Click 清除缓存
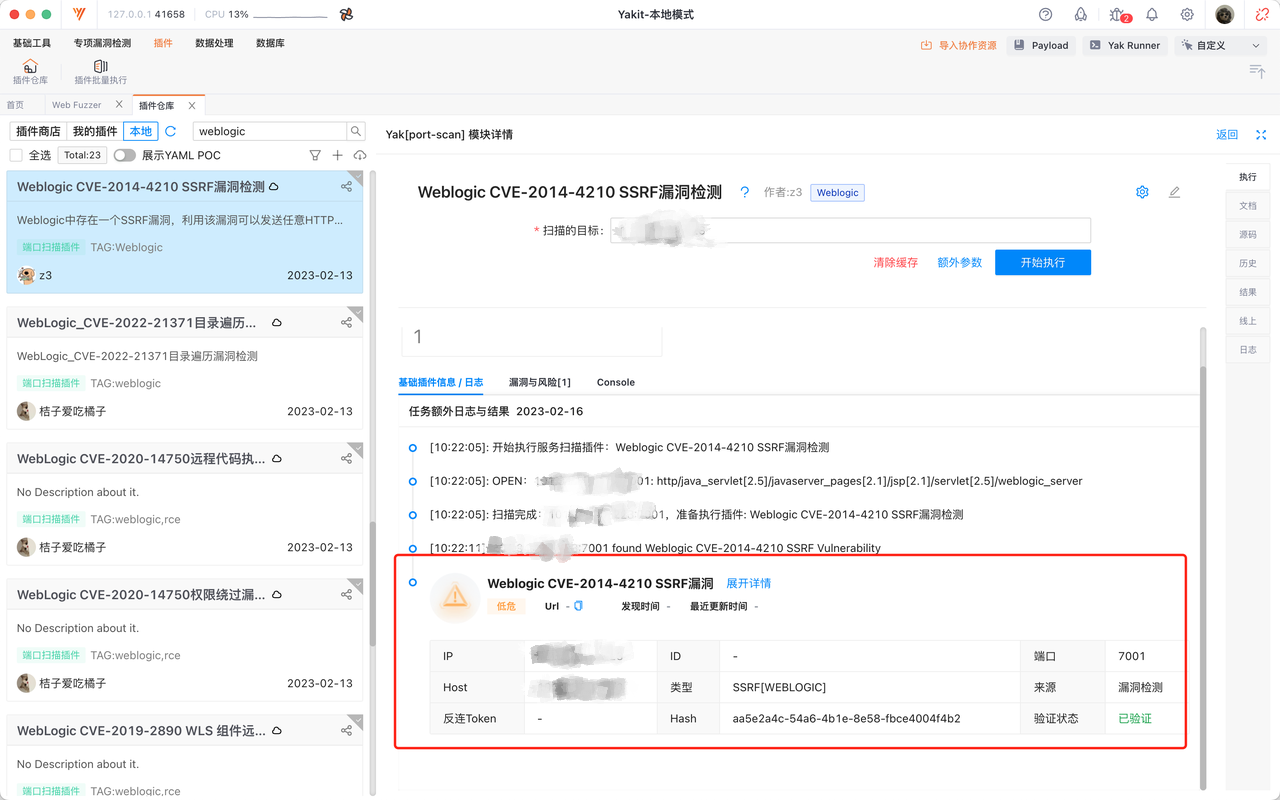The height and width of the screenshot is (800, 1280). tap(895, 262)
